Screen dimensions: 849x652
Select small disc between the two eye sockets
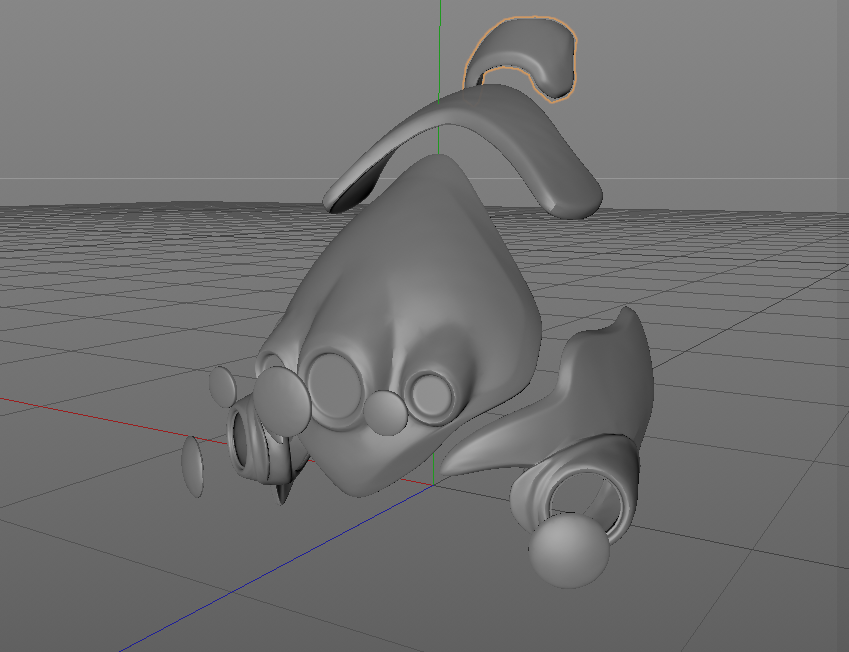(x=388, y=413)
